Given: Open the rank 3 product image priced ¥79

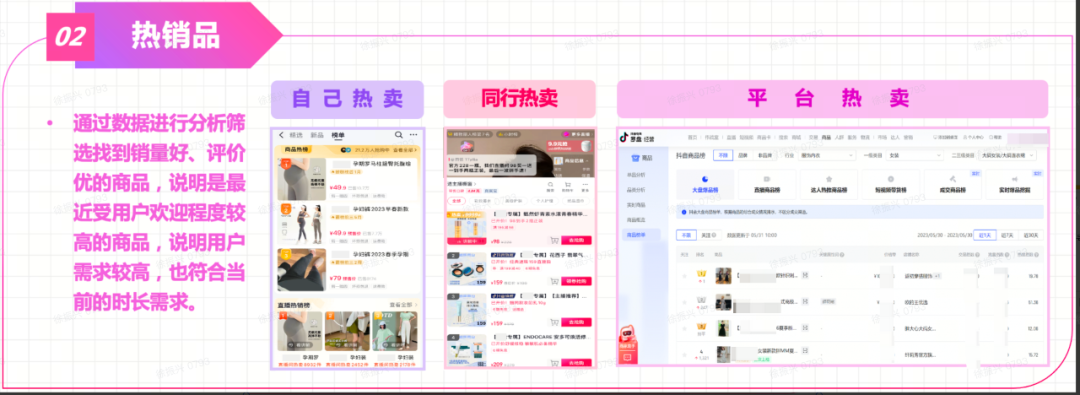Looking at the screenshot, I should click(301, 270).
